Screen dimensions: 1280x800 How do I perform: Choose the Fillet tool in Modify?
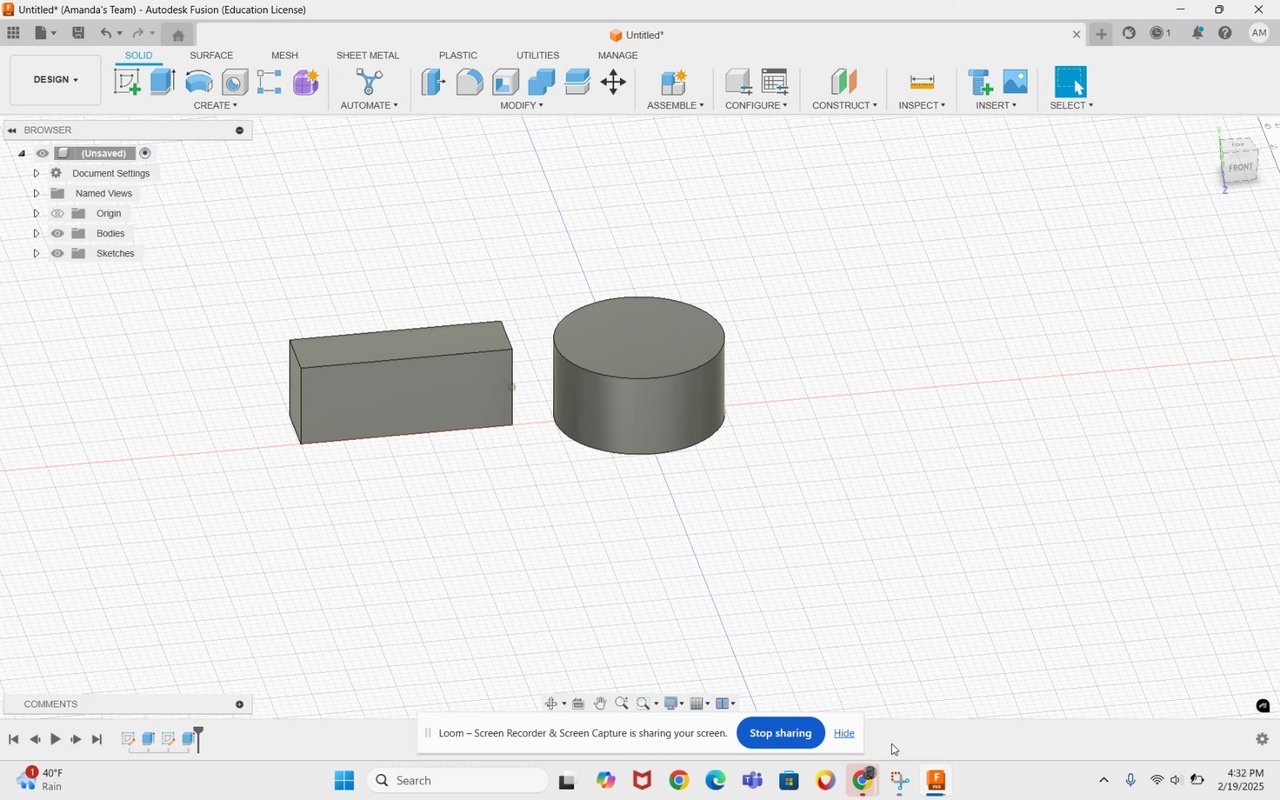(469, 82)
